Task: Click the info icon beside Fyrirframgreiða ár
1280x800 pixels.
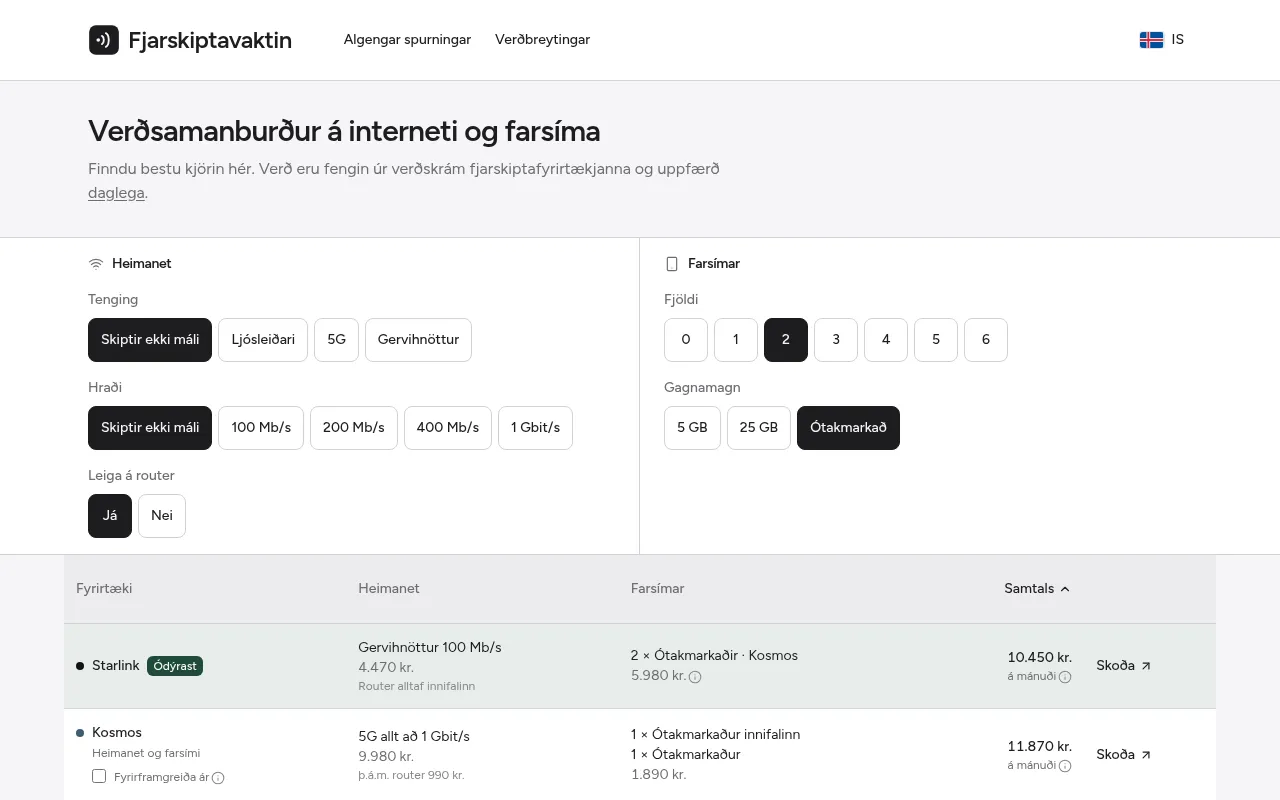Action: coord(218,778)
